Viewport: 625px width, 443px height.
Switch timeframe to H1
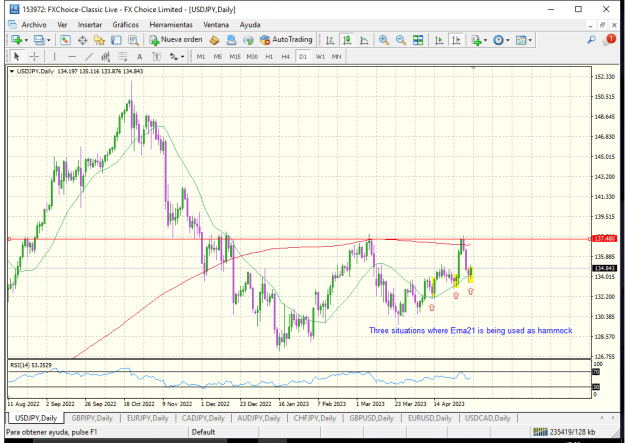point(269,57)
